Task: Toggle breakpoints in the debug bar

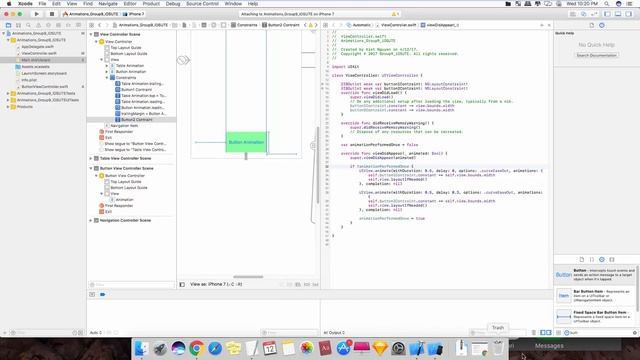Action: click(x=102, y=294)
